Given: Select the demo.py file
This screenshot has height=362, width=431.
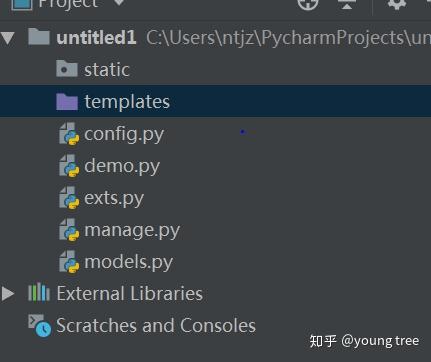Looking at the screenshot, I should point(122,166).
